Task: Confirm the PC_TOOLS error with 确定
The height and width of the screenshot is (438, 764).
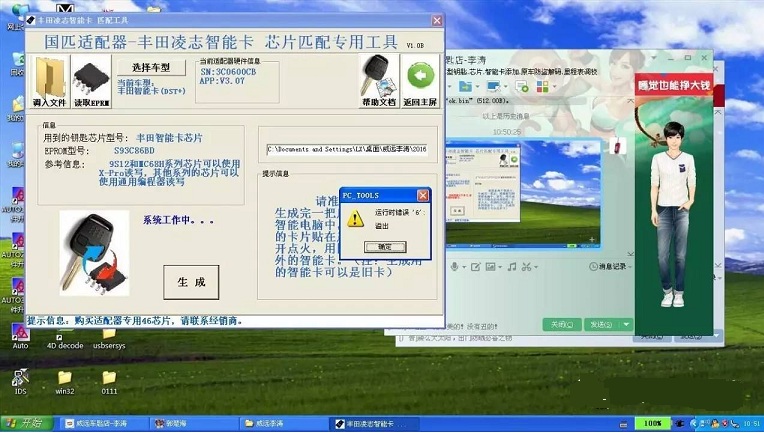Action: [x=385, y=247]
